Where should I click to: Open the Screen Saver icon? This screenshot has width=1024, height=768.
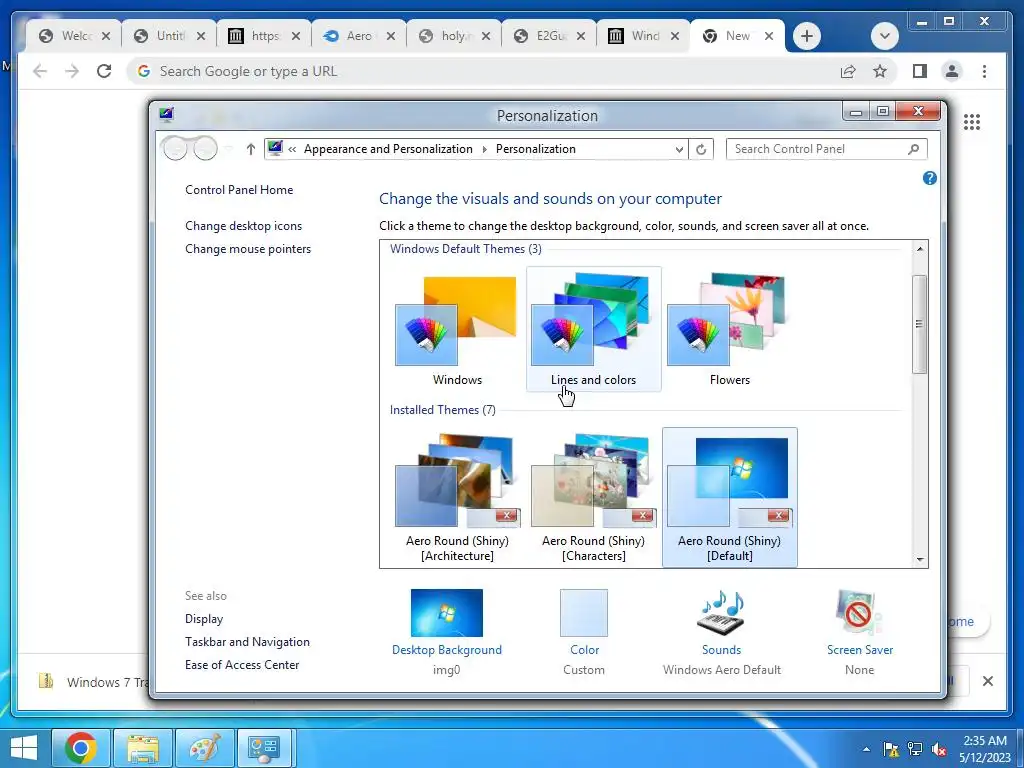(x=859, y=613)
